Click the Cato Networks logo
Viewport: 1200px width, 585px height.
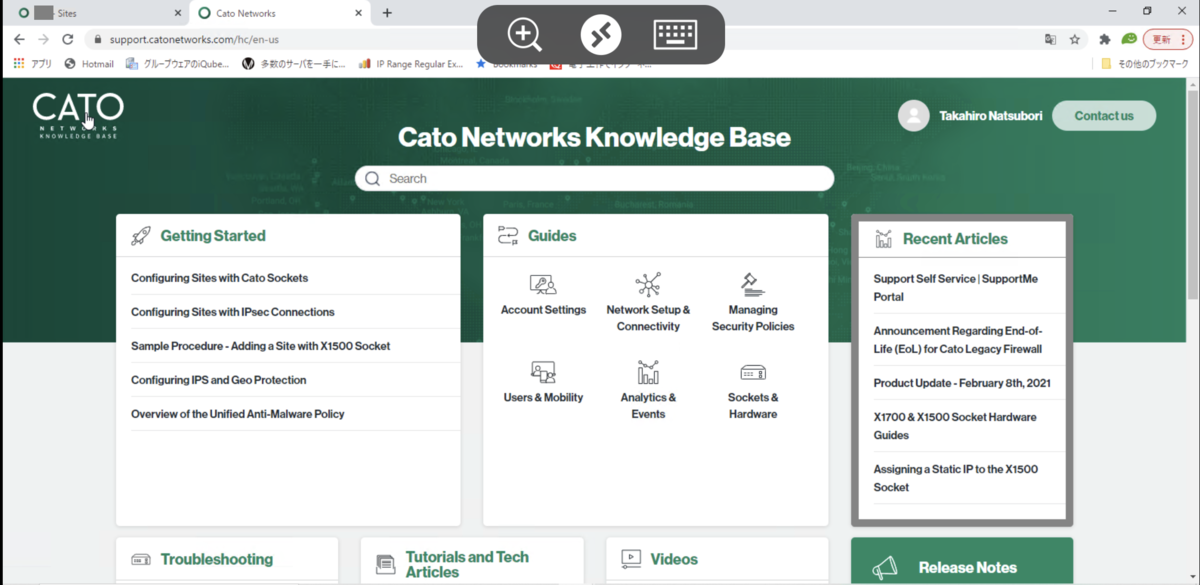pyautogui.click(x=78, y=115)
